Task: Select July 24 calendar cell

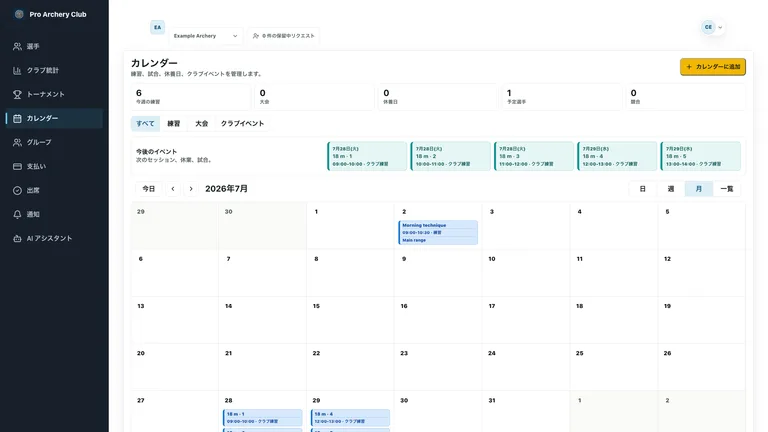Action: pos(526,367)
